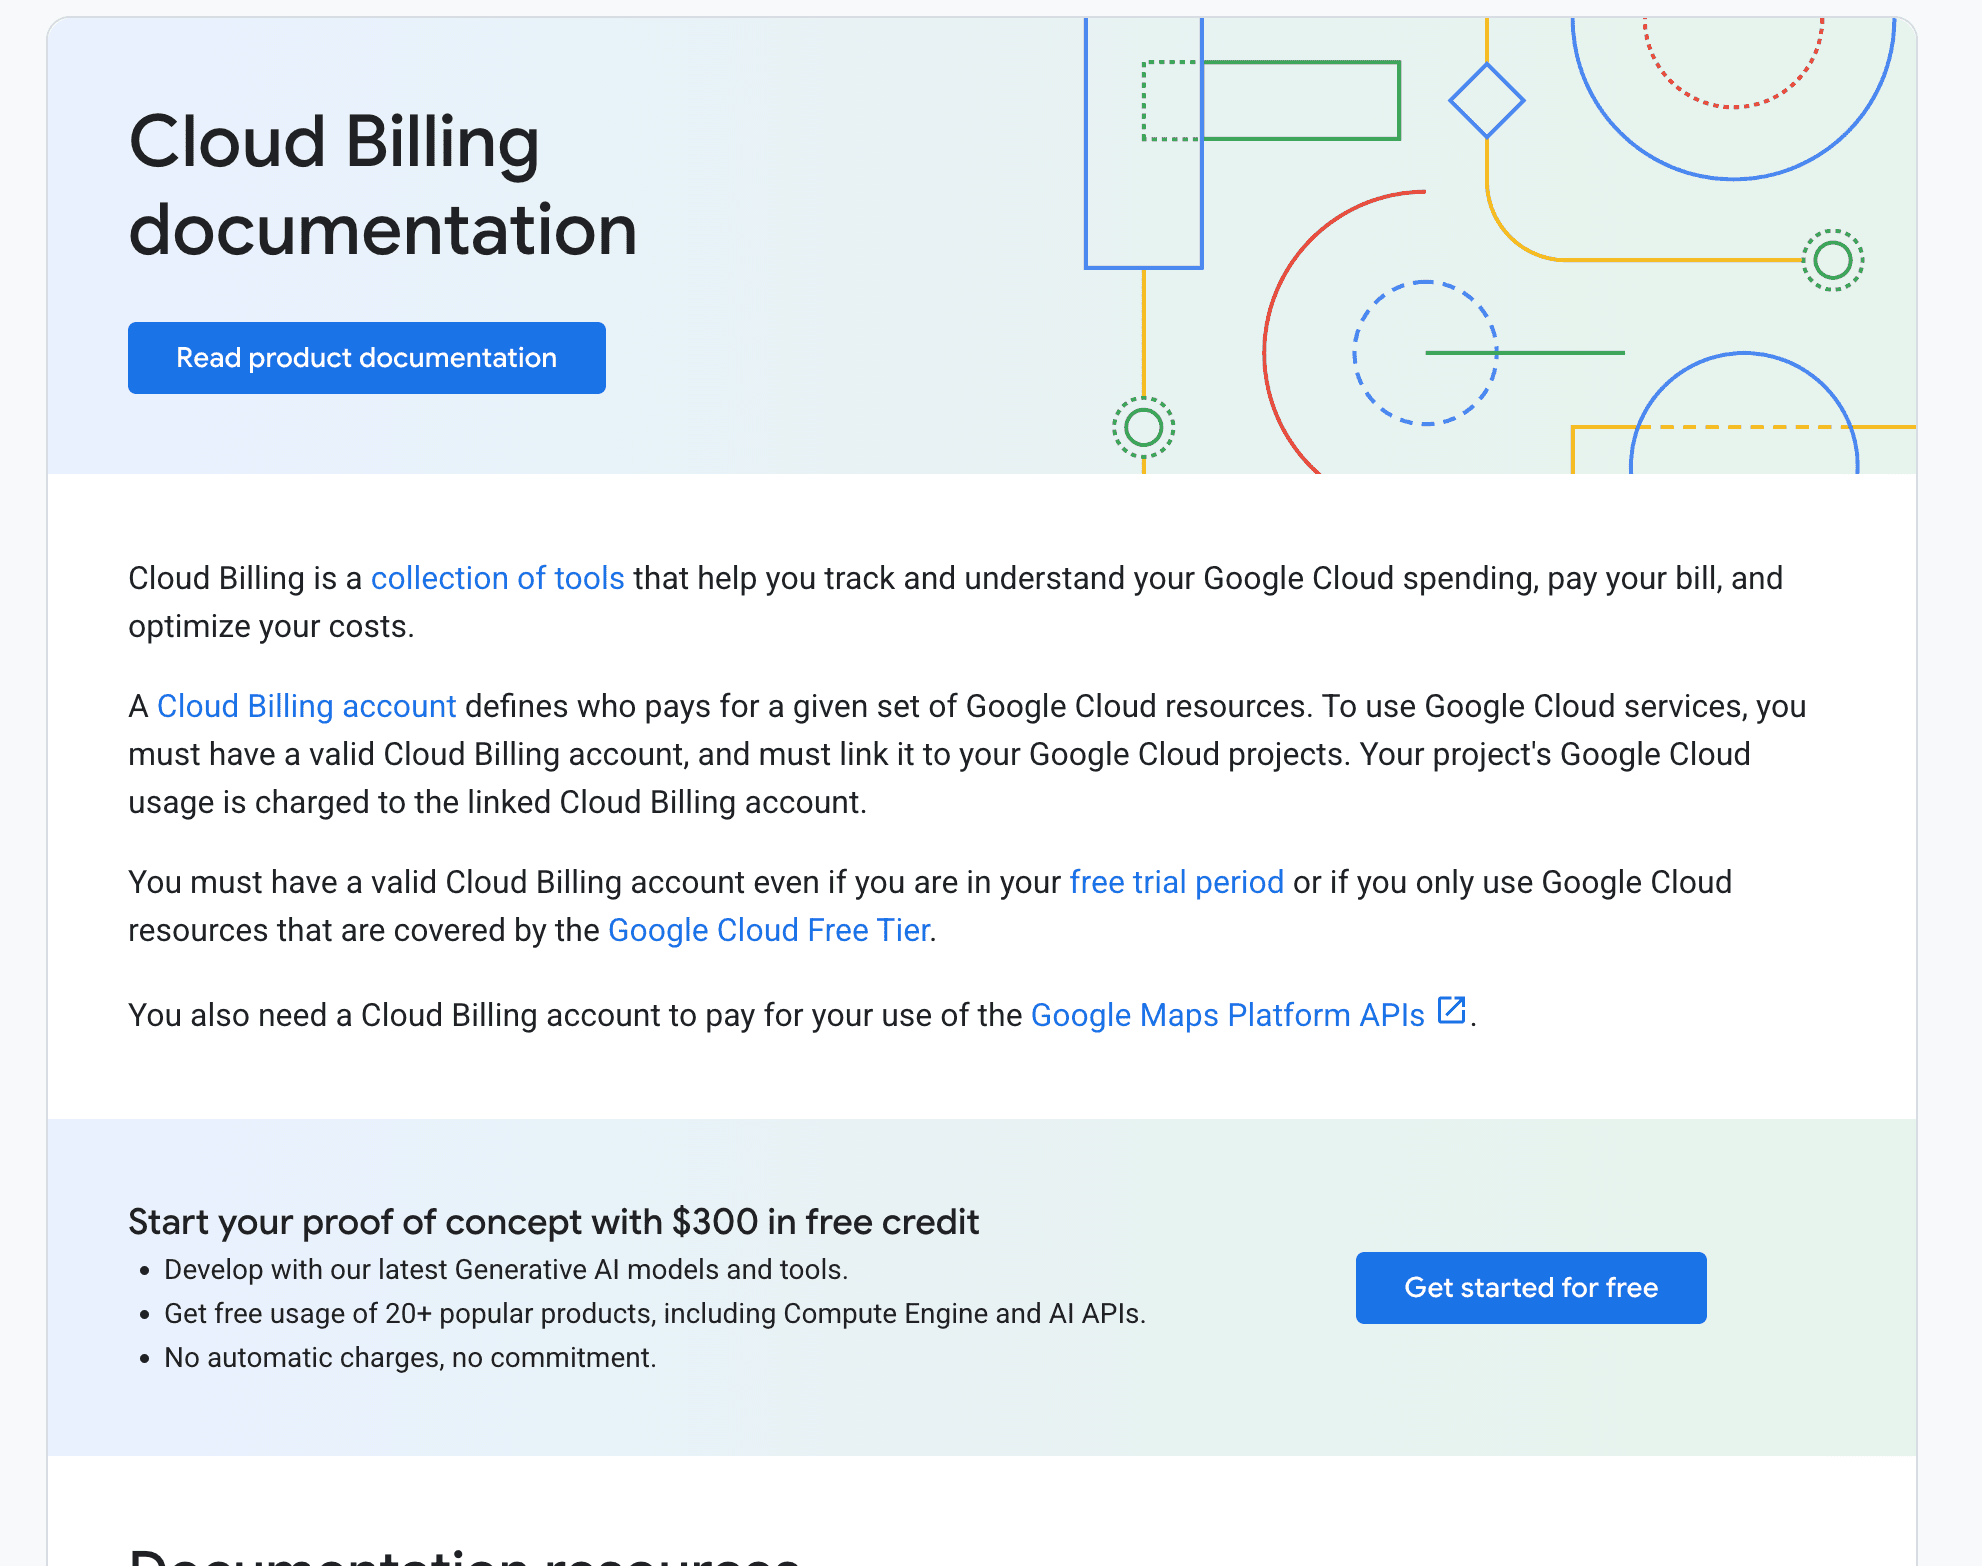
Task: Click the Read product documentation button
Action: click(366, 358)
